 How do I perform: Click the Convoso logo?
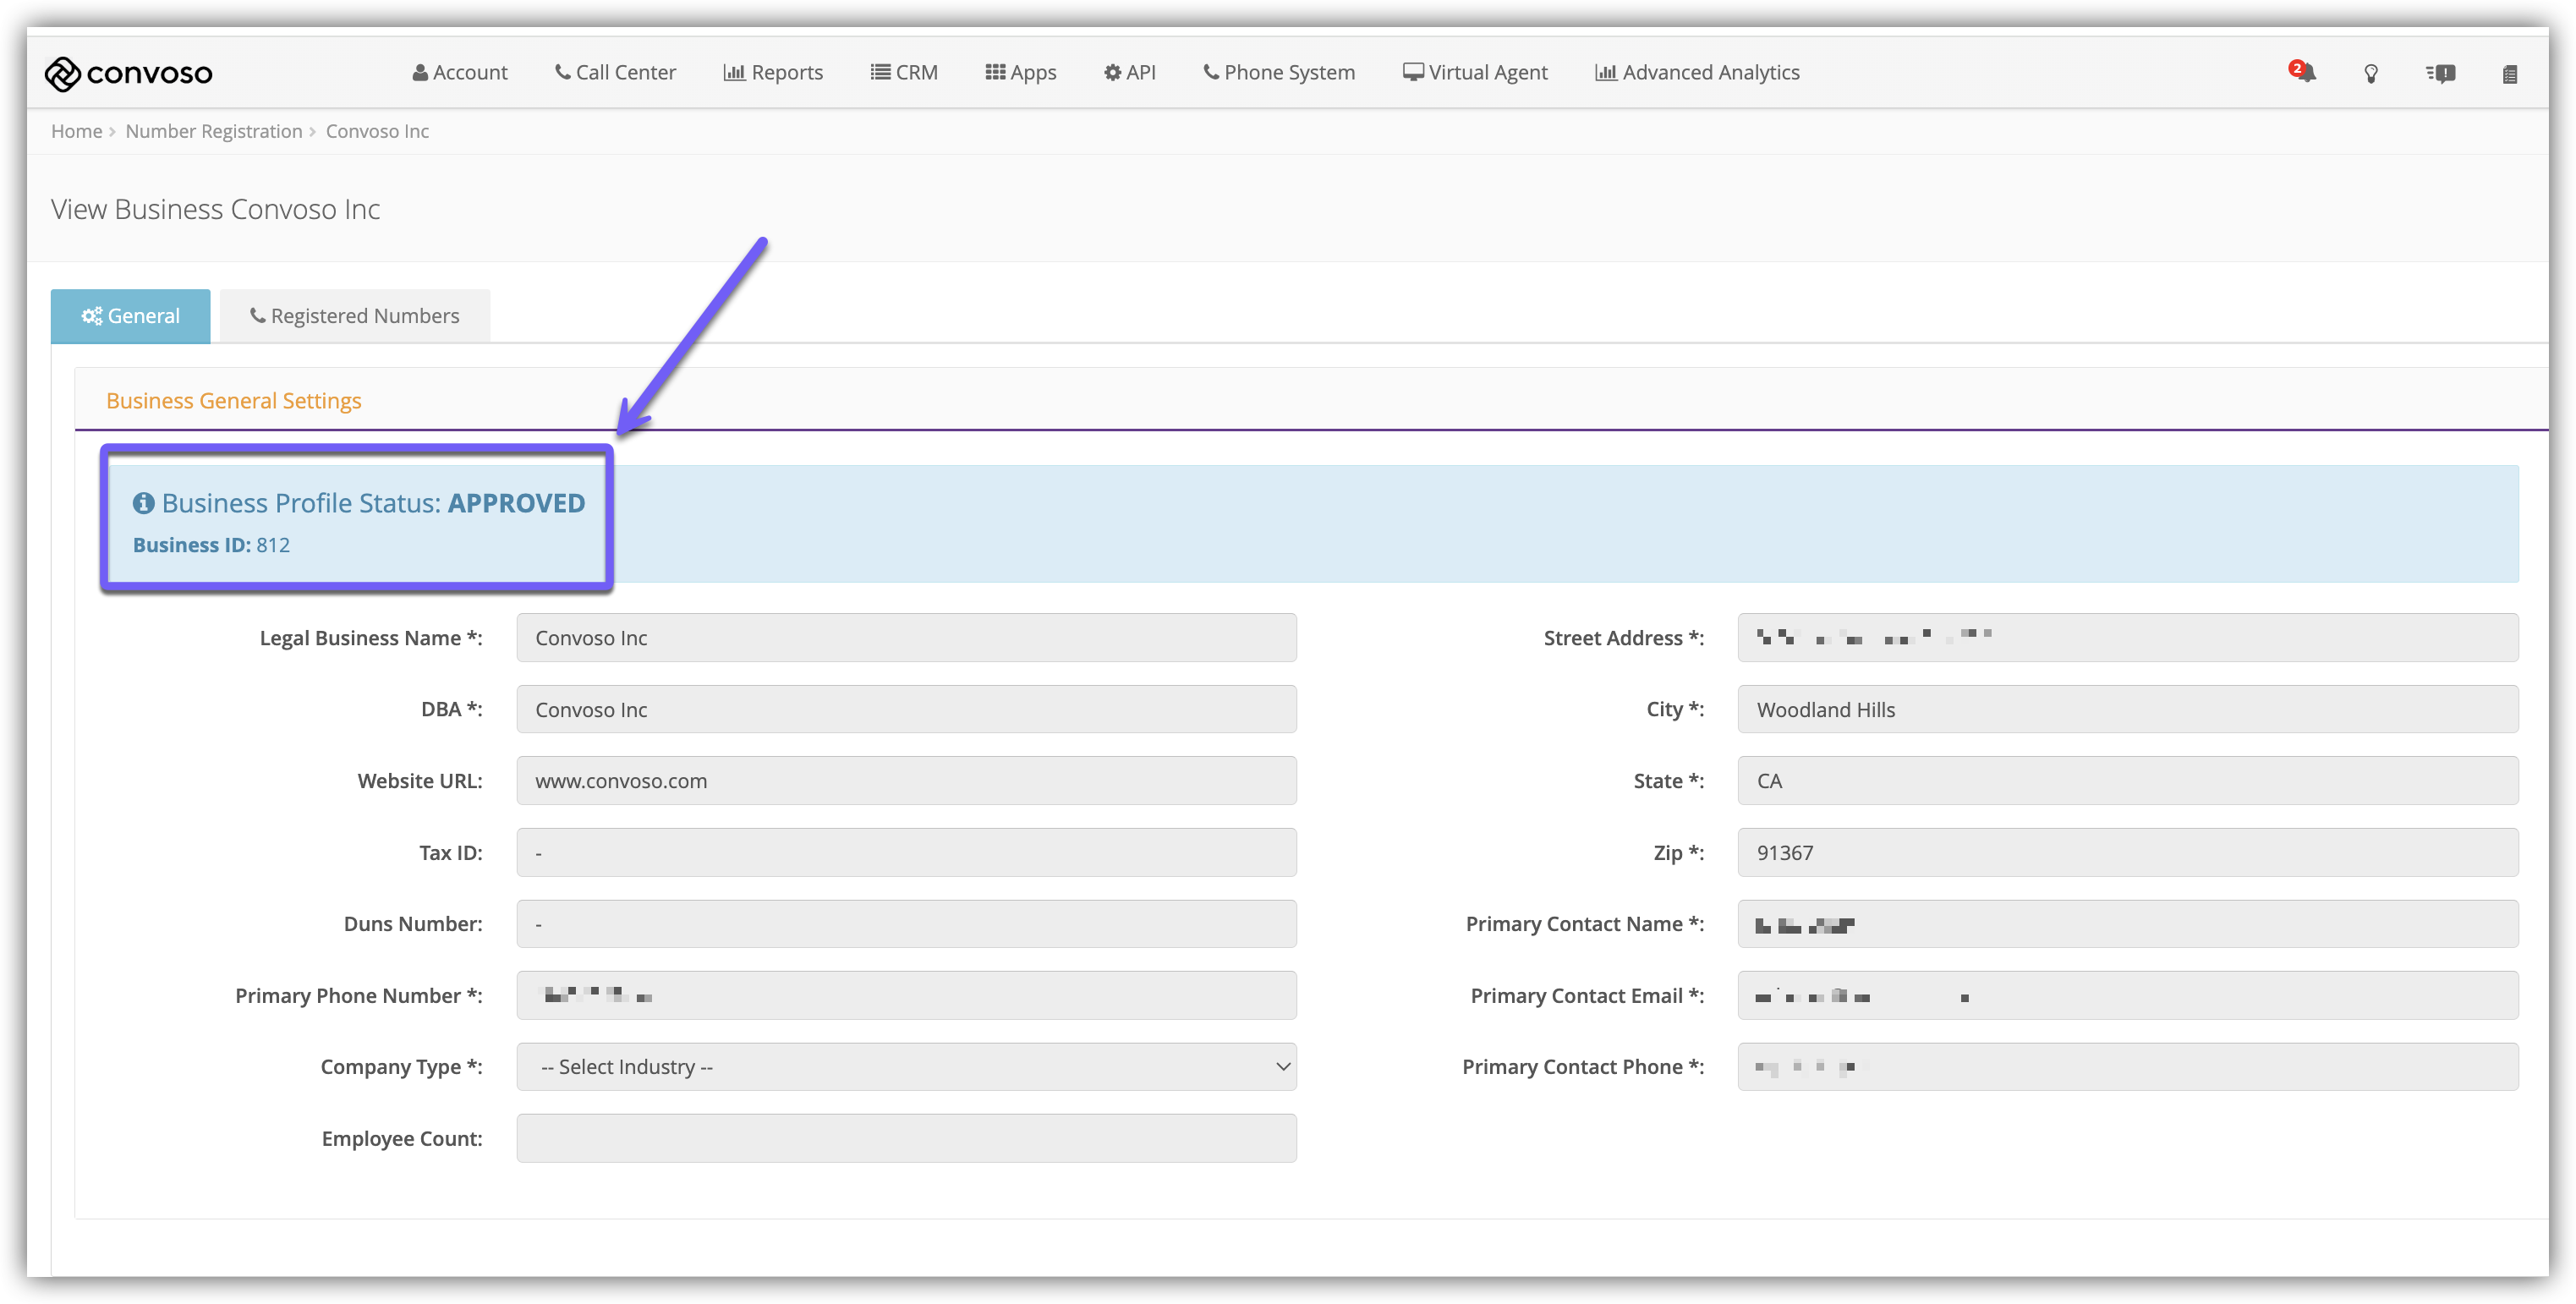(128, 73)
